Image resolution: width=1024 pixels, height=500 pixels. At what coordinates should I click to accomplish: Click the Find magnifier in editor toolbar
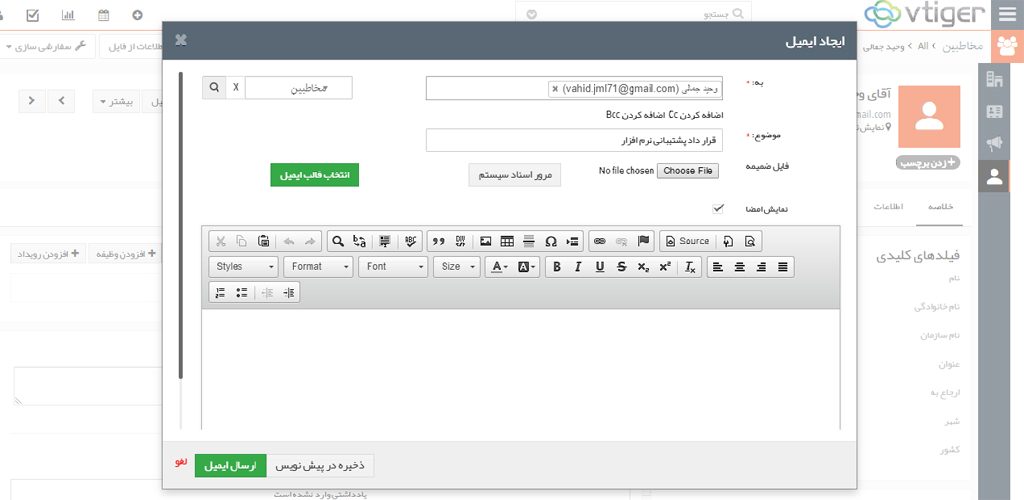pos(338,241)
